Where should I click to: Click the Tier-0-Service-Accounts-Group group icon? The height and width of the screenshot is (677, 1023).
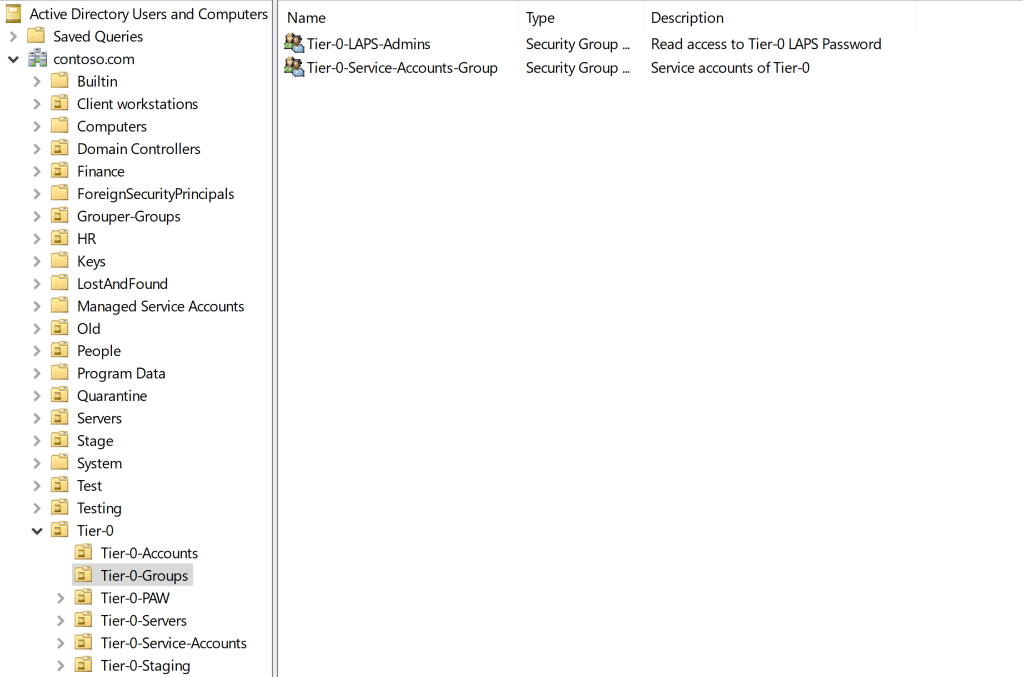click(294, 68)
